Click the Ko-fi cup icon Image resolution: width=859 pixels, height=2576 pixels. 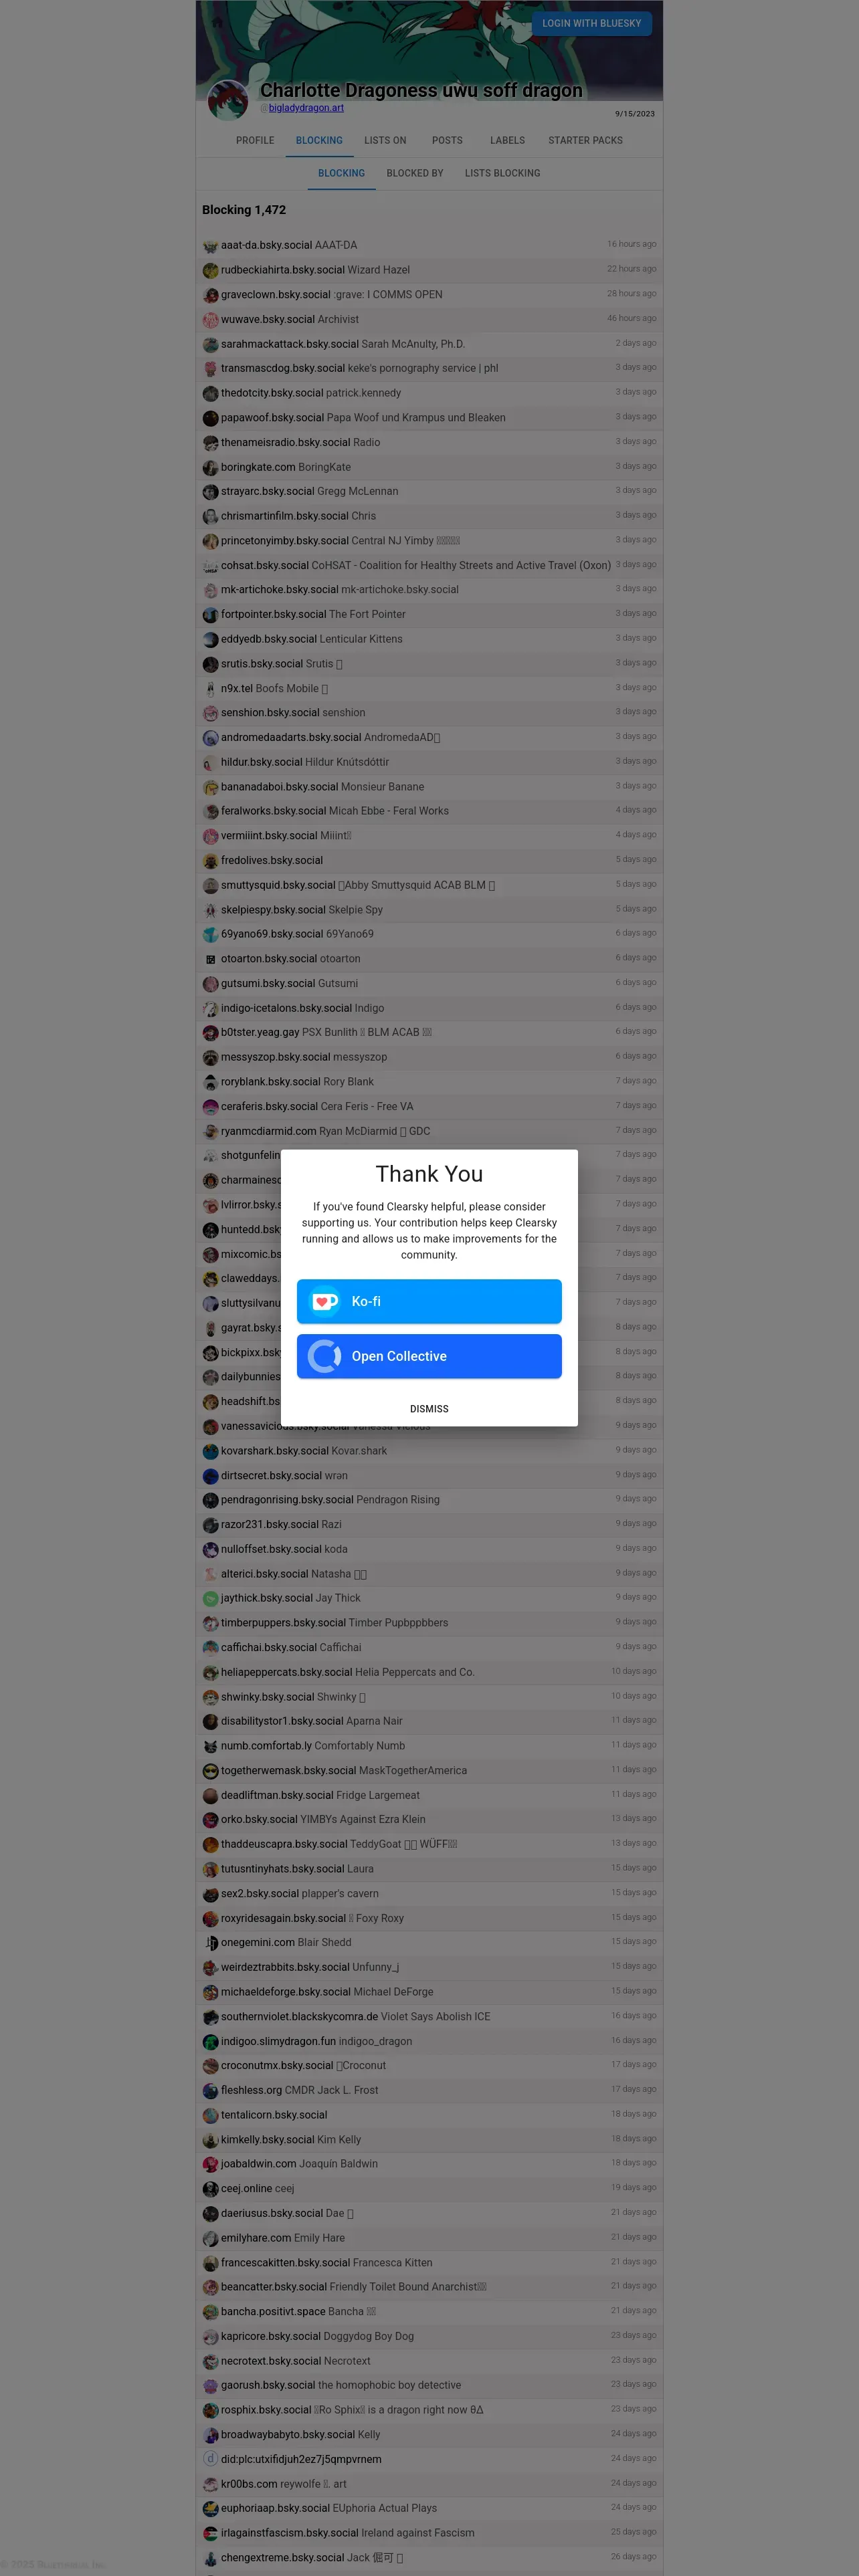(x=325, y=1301)
